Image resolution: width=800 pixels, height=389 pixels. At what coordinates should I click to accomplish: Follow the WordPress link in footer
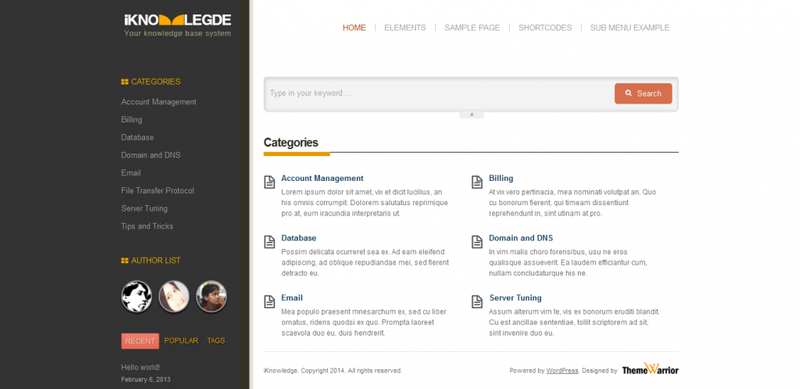click(x=562, y=371)
